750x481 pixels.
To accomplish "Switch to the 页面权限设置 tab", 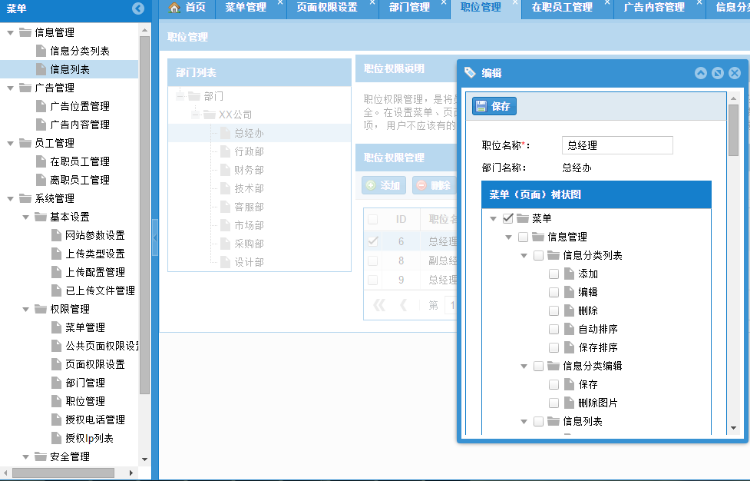I will point(327,8).
